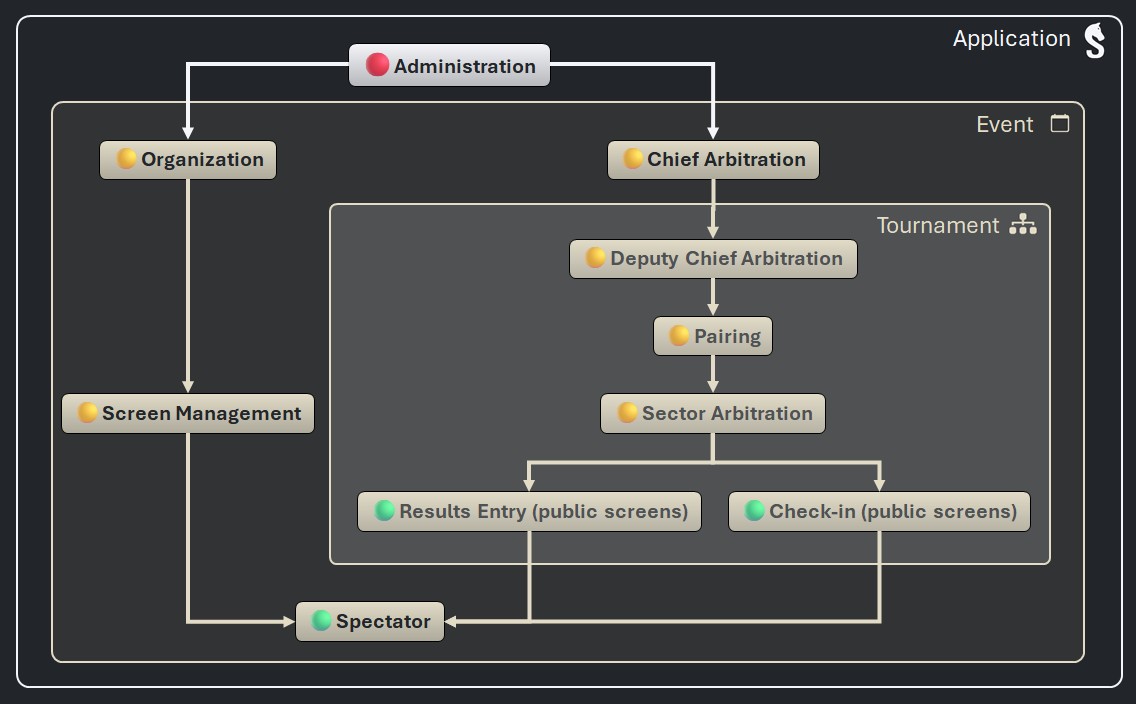Click the Tournament hierarchy icon
The height and width of the screenshot is (704, 1136).
[1023, 225]
